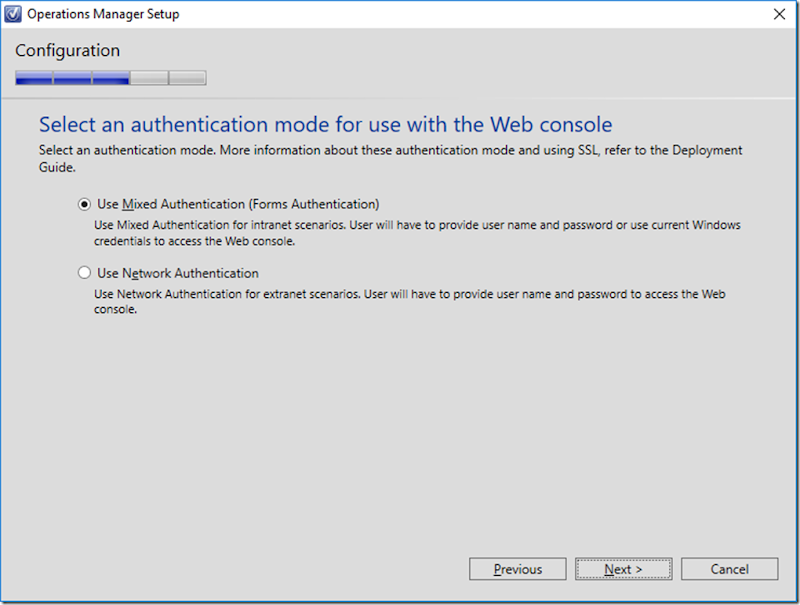Cancel the Operations Manager setup
800x605 pixels.
pyautogui.click(x=730, y=569)
